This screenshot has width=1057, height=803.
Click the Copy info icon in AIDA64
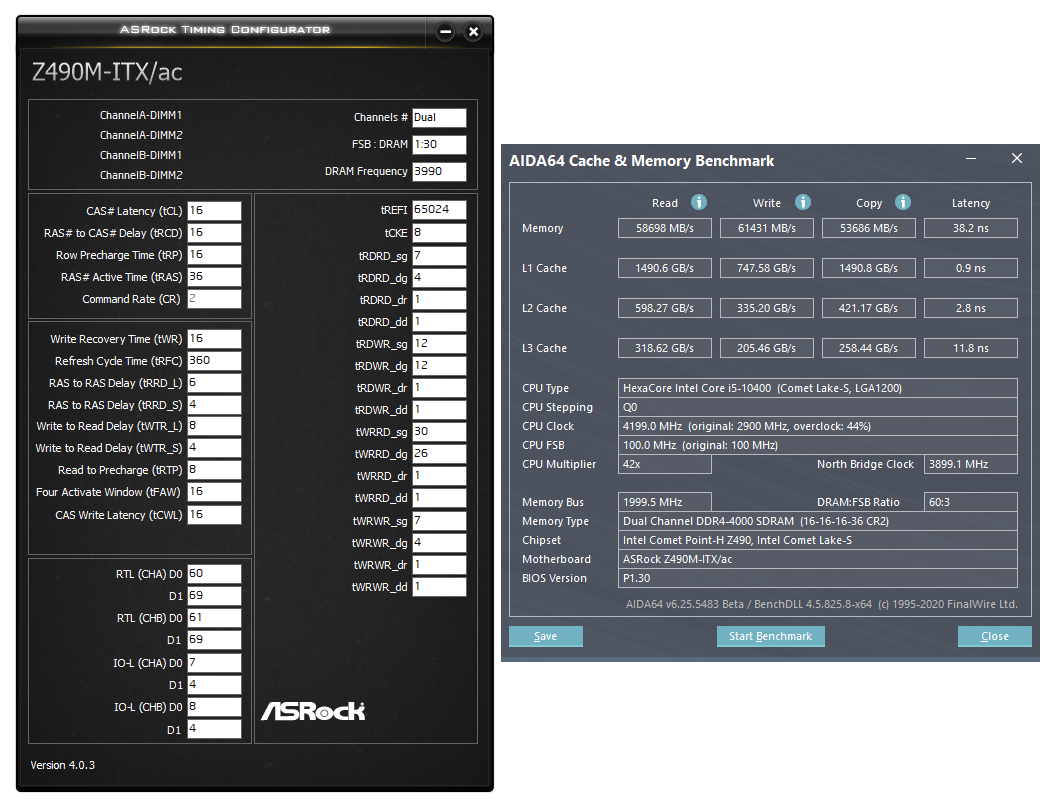[x=903, y=202]
